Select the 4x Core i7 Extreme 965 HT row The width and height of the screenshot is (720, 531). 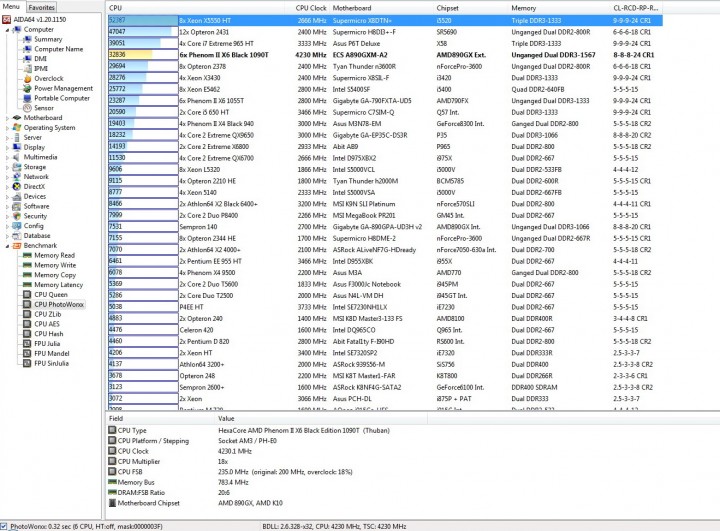[385, 43]
